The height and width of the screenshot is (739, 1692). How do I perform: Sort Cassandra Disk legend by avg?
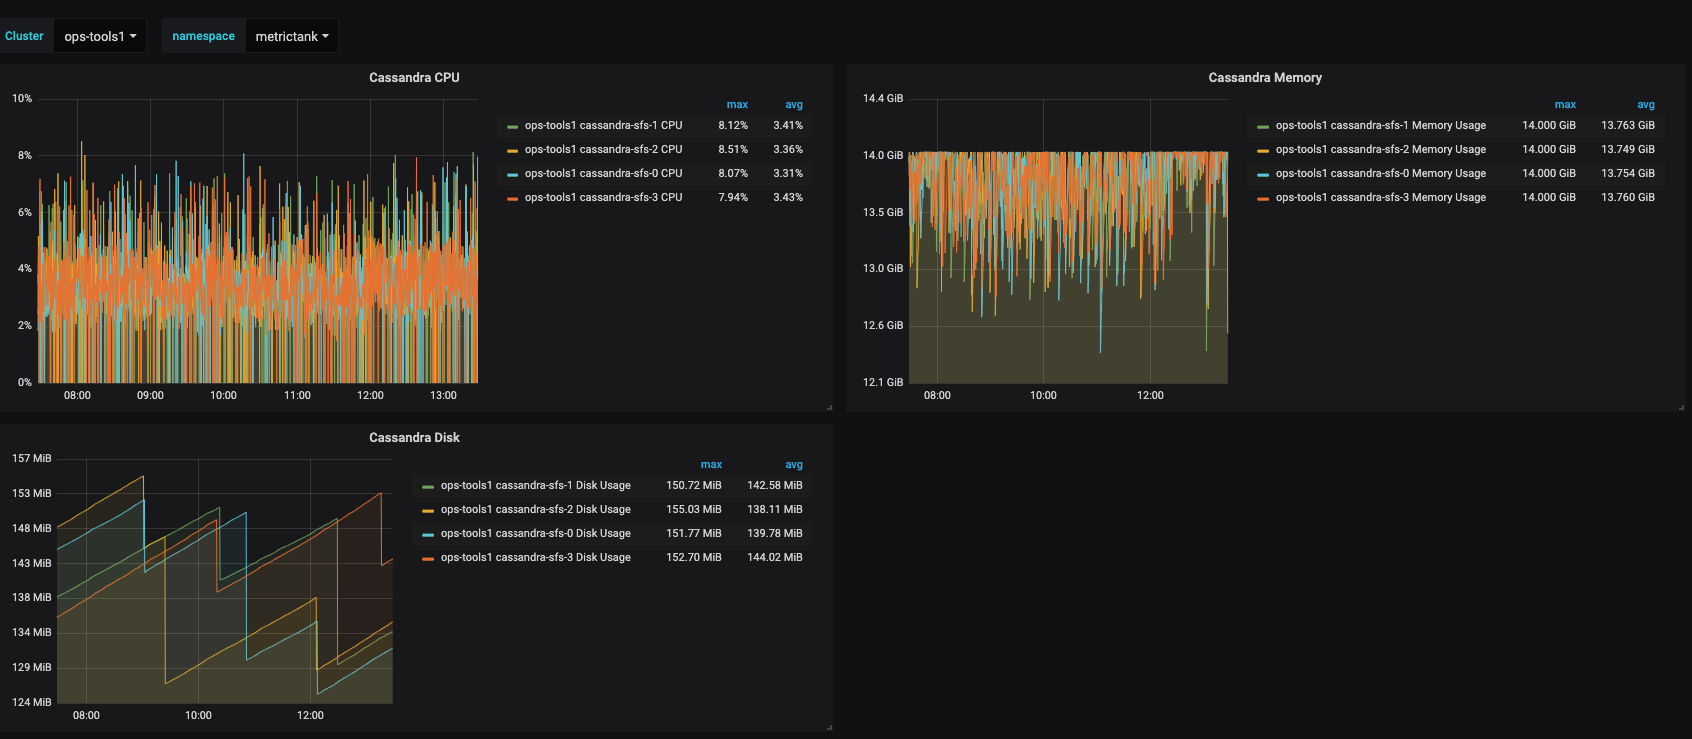point(793,465)
